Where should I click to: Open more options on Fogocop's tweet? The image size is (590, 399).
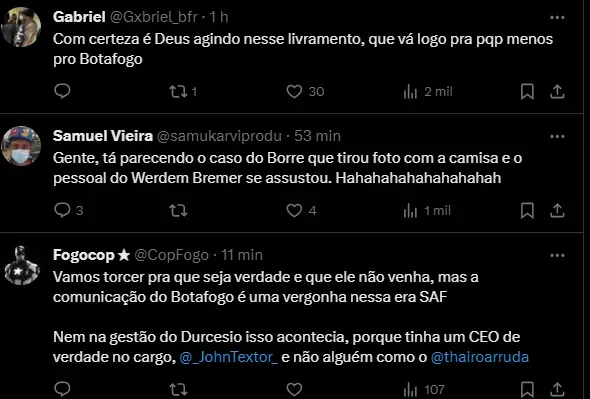pos(557,256)
